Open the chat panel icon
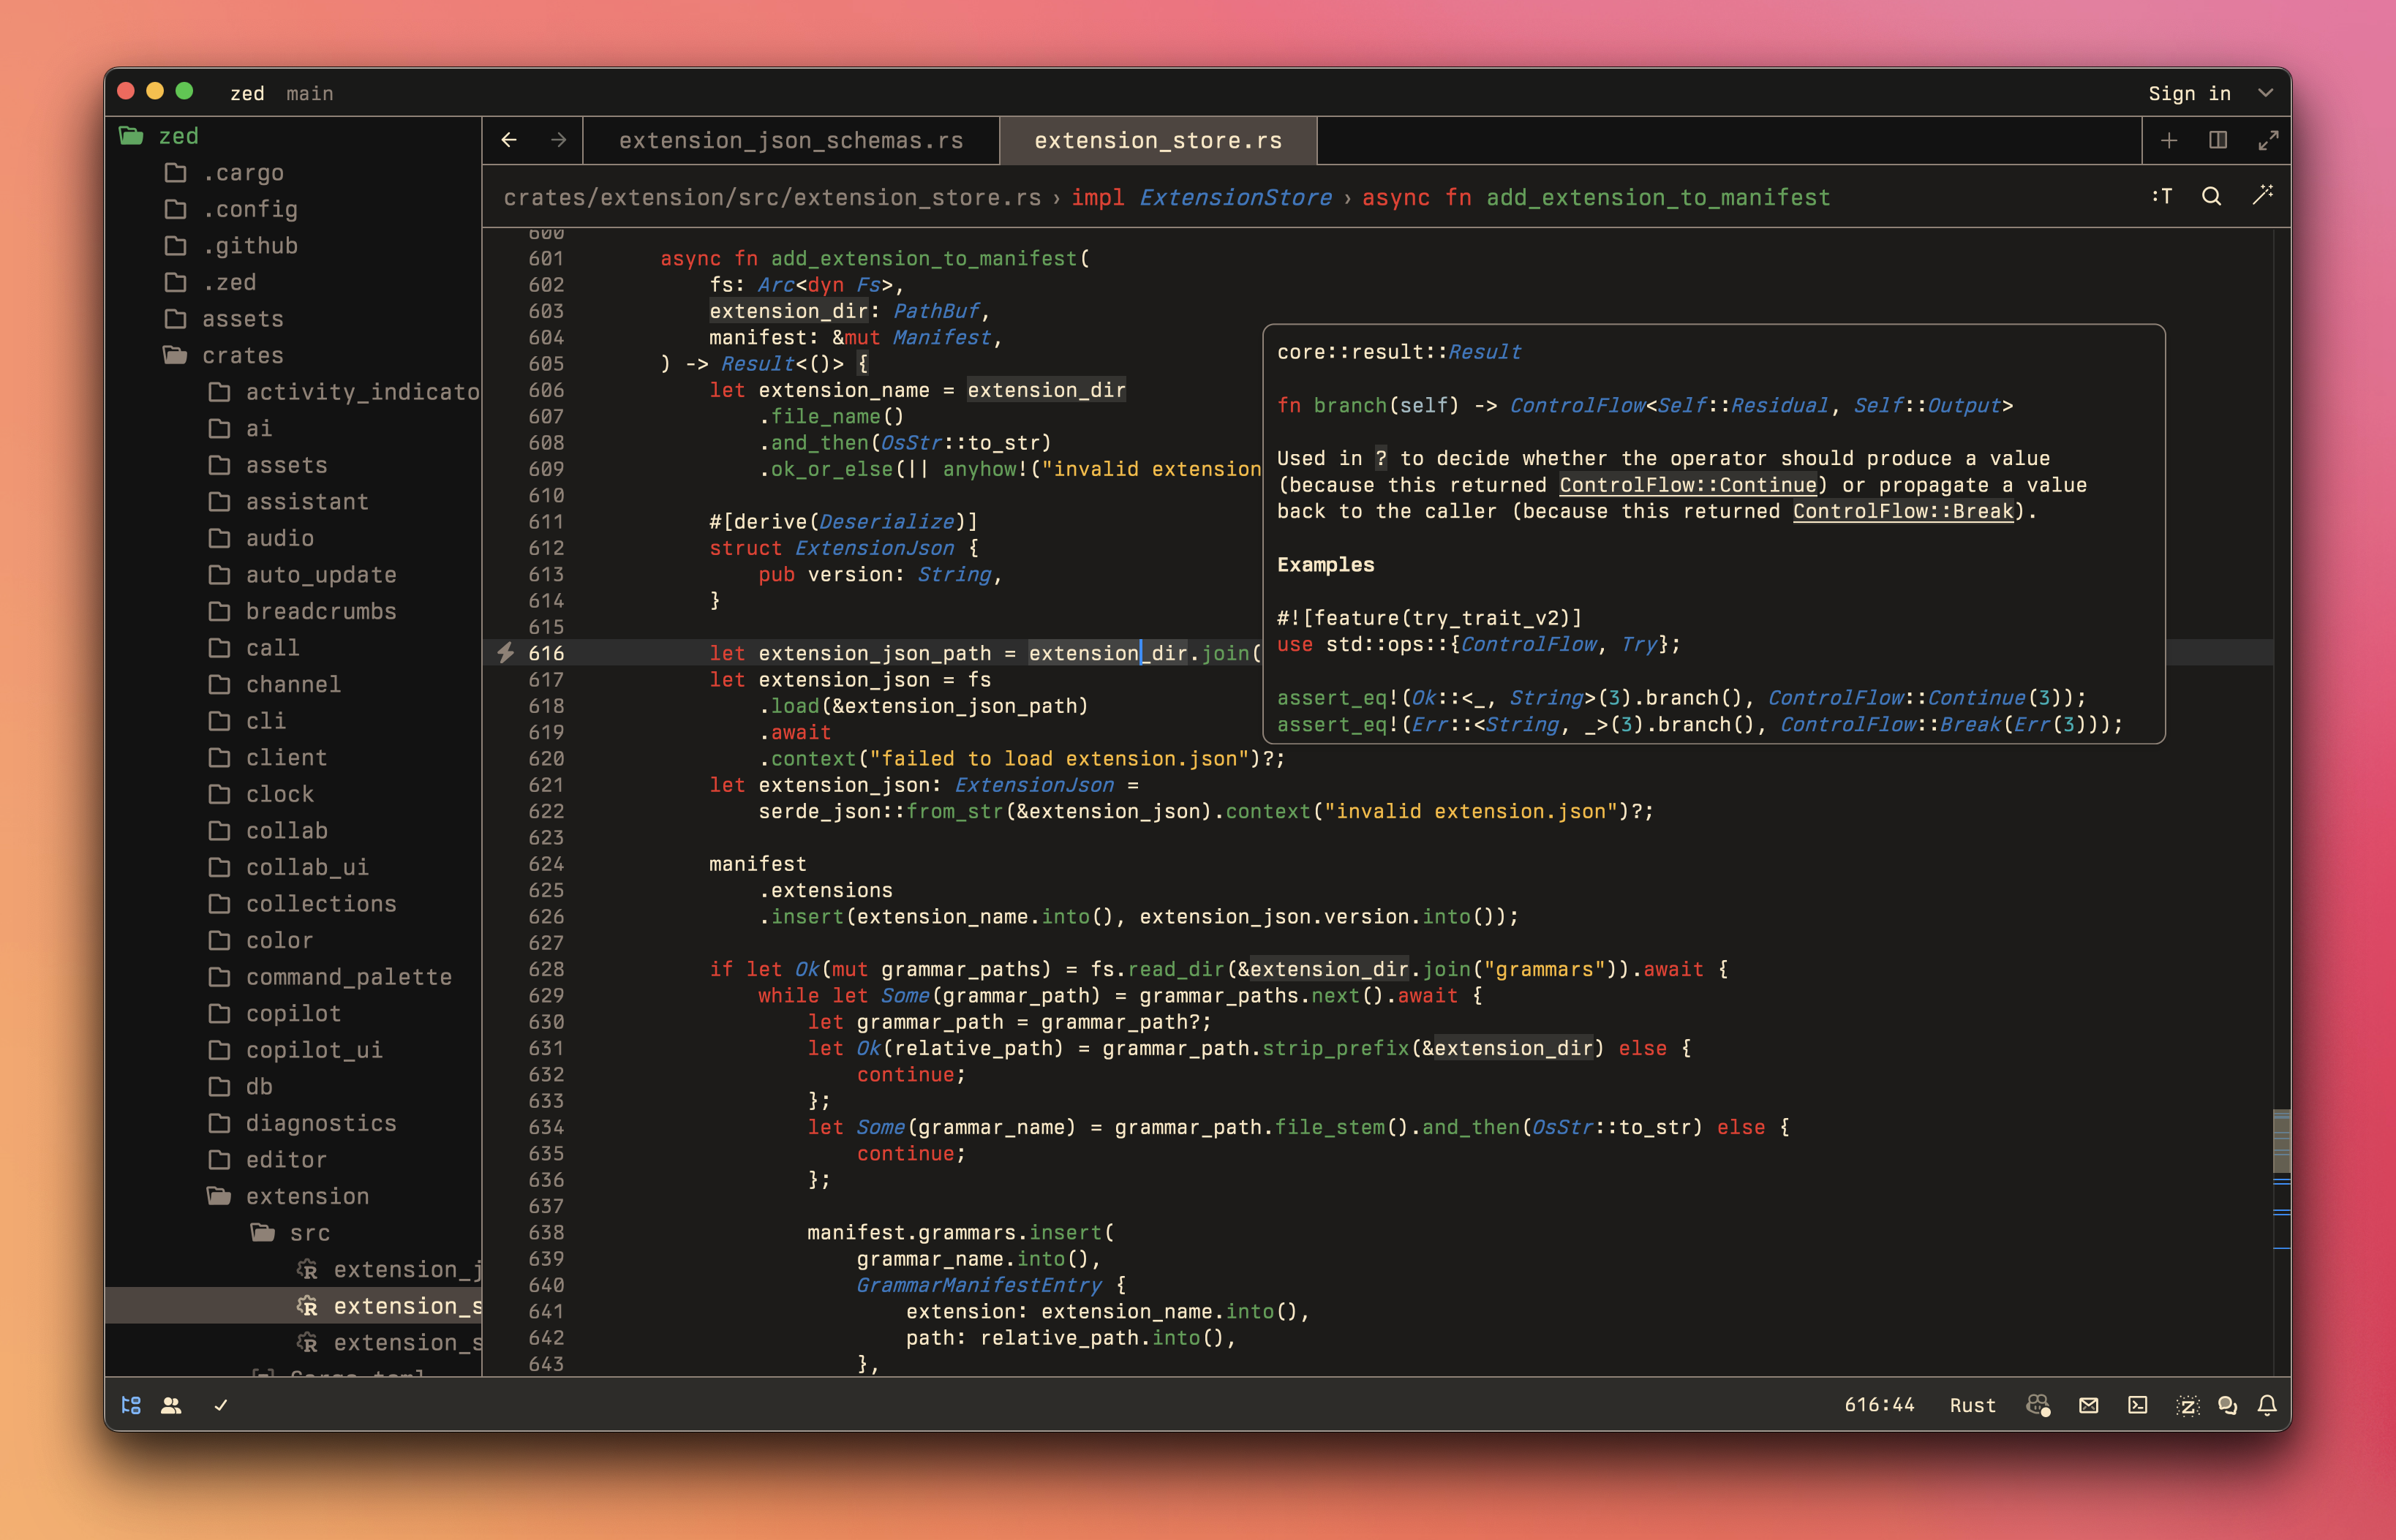 [2227, 1405]
